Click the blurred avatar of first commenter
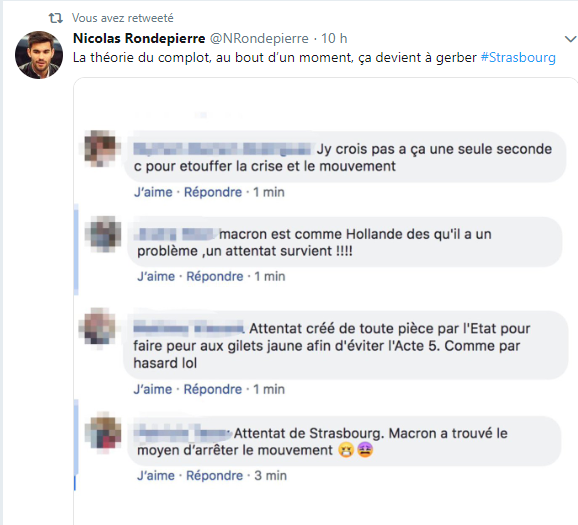The width and height of the screenshot is (578, 525). coord(100,148)
